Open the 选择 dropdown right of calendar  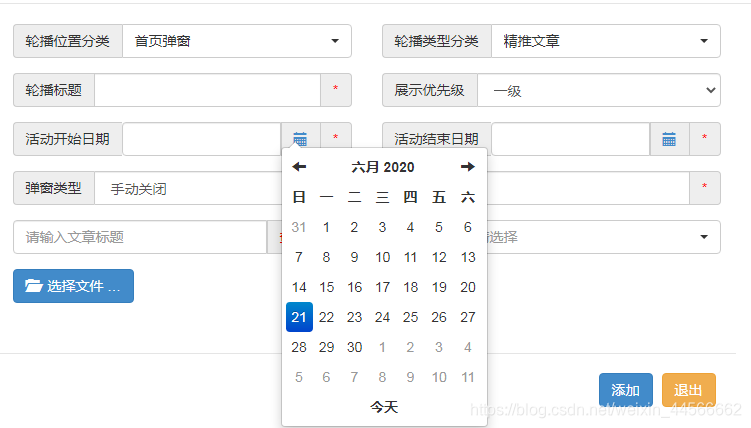[603, 237]
